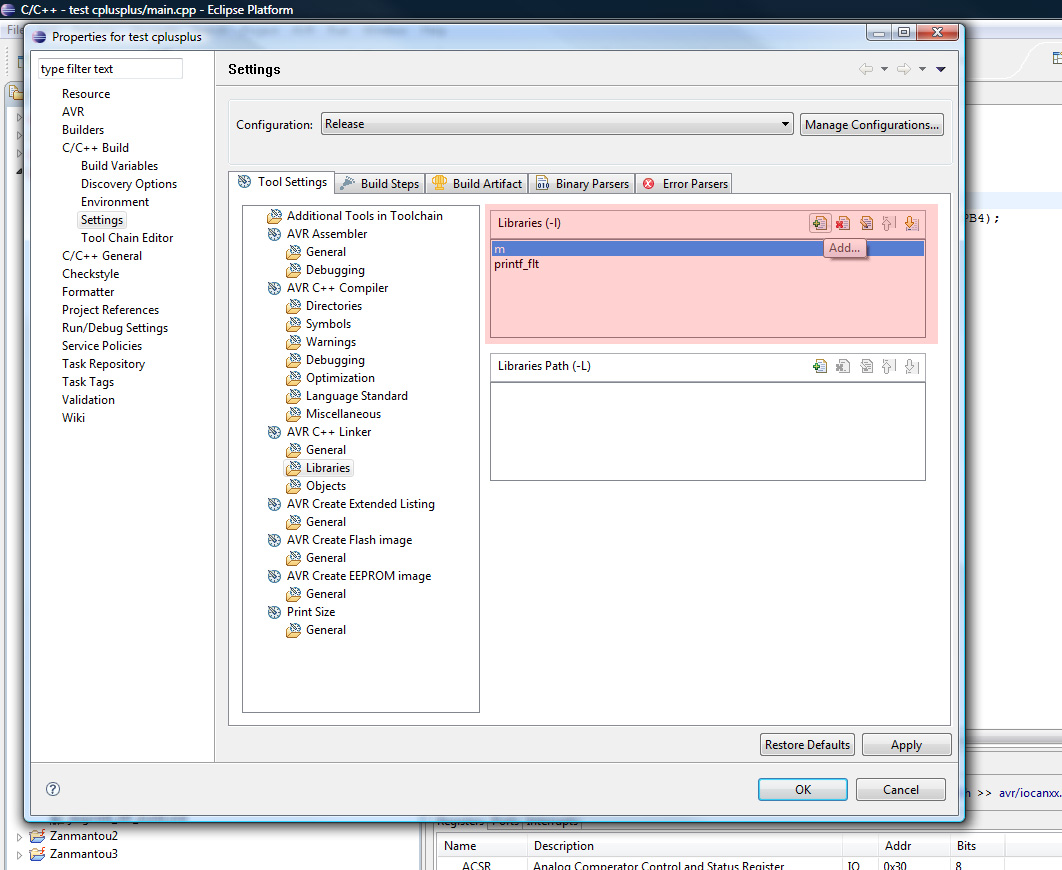Switch to the Error Parsers tab
Screen dimensions: 1062x870
(x=685, y=183)
